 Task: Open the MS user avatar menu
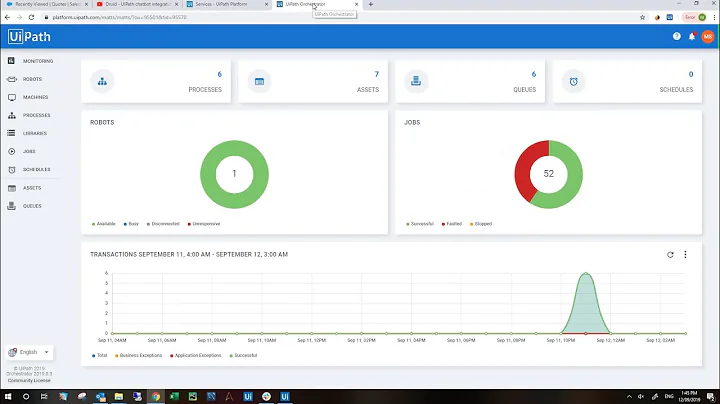click(x=708, y=36)
